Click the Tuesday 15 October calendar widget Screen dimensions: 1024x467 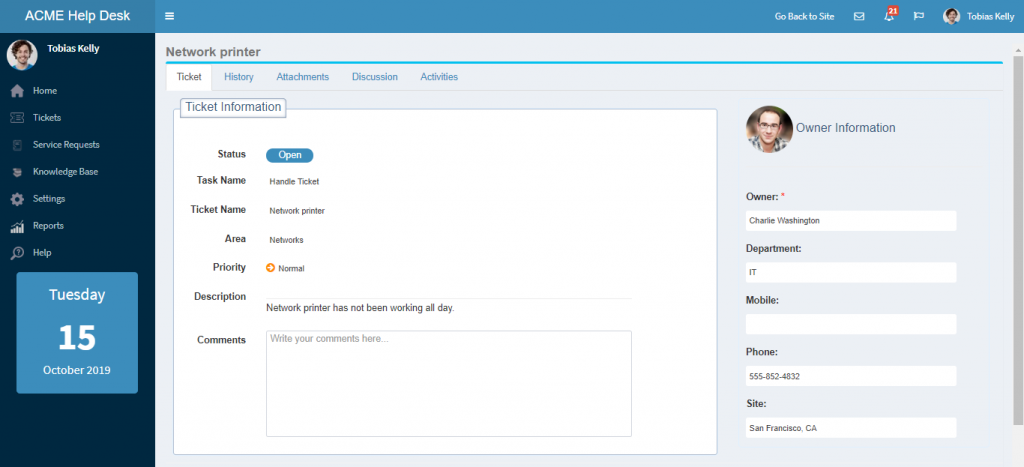pyautogui.click(x=77, y=332)
